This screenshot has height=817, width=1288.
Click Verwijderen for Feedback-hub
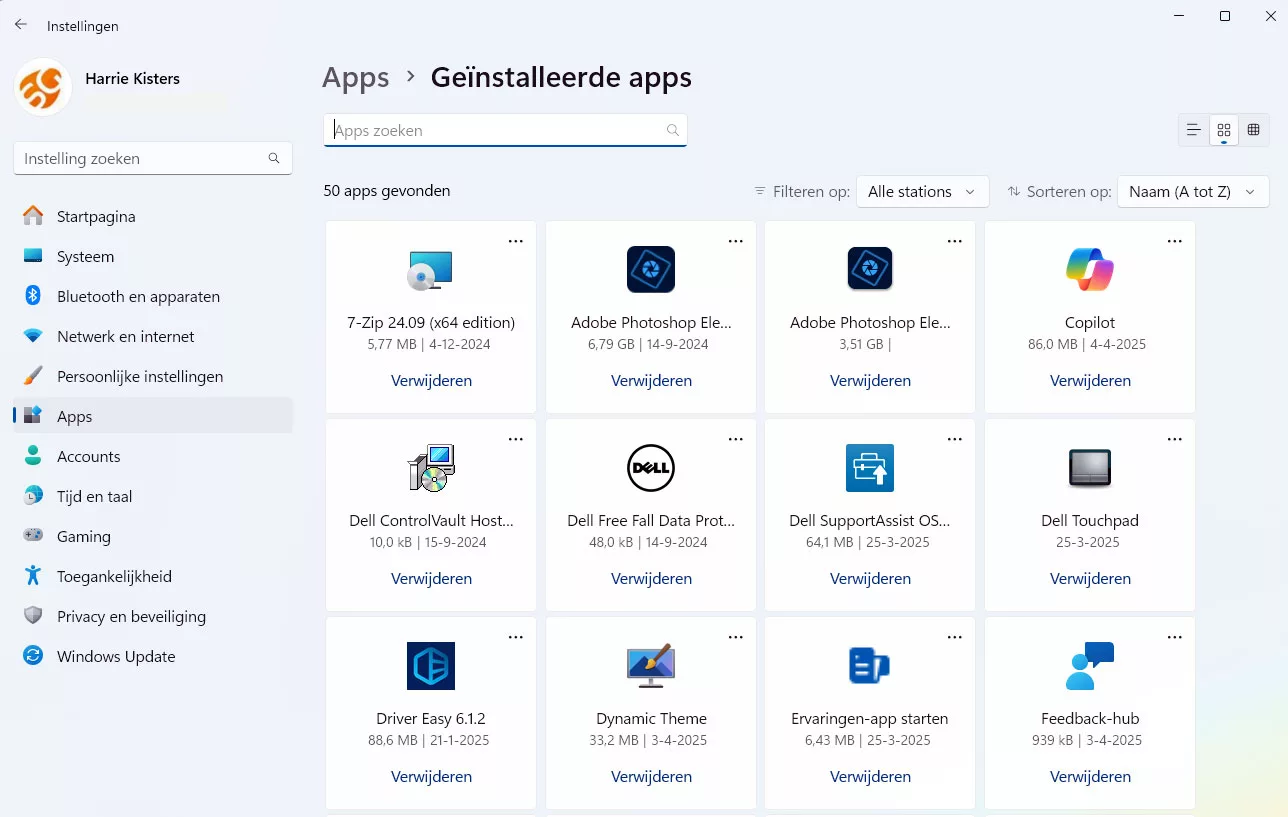click(x=1090, y=776)
